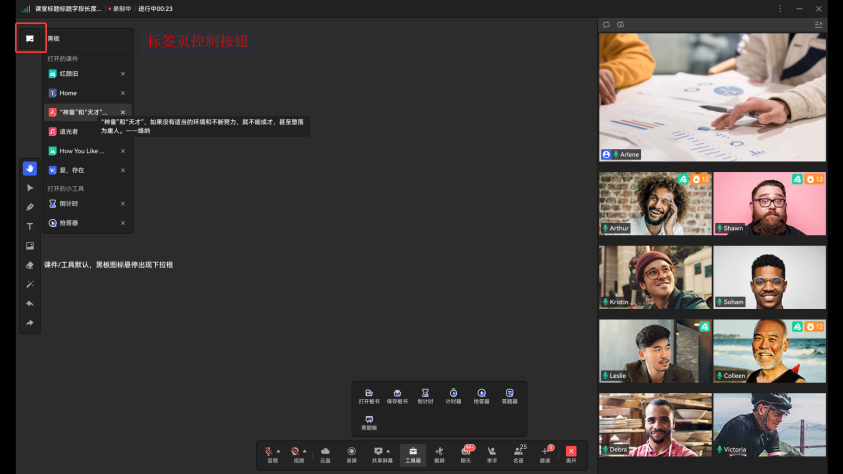This screenshot has width=843, height=474.
Task: Click the second bubble icon above videos
Action: click(620, 25)
